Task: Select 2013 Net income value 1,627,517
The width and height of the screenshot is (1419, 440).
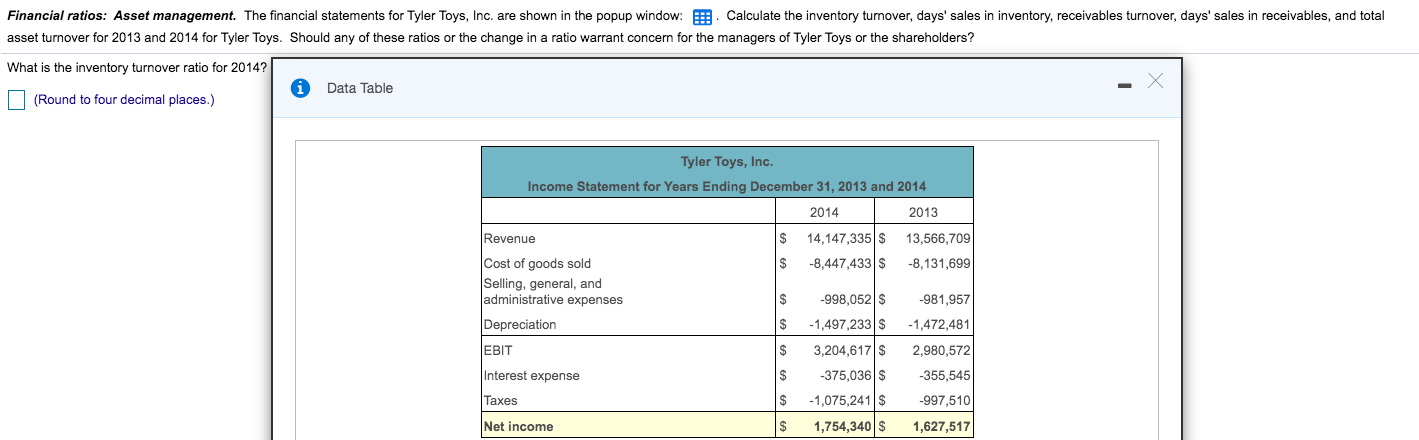Action: click(x=942, y=427)
